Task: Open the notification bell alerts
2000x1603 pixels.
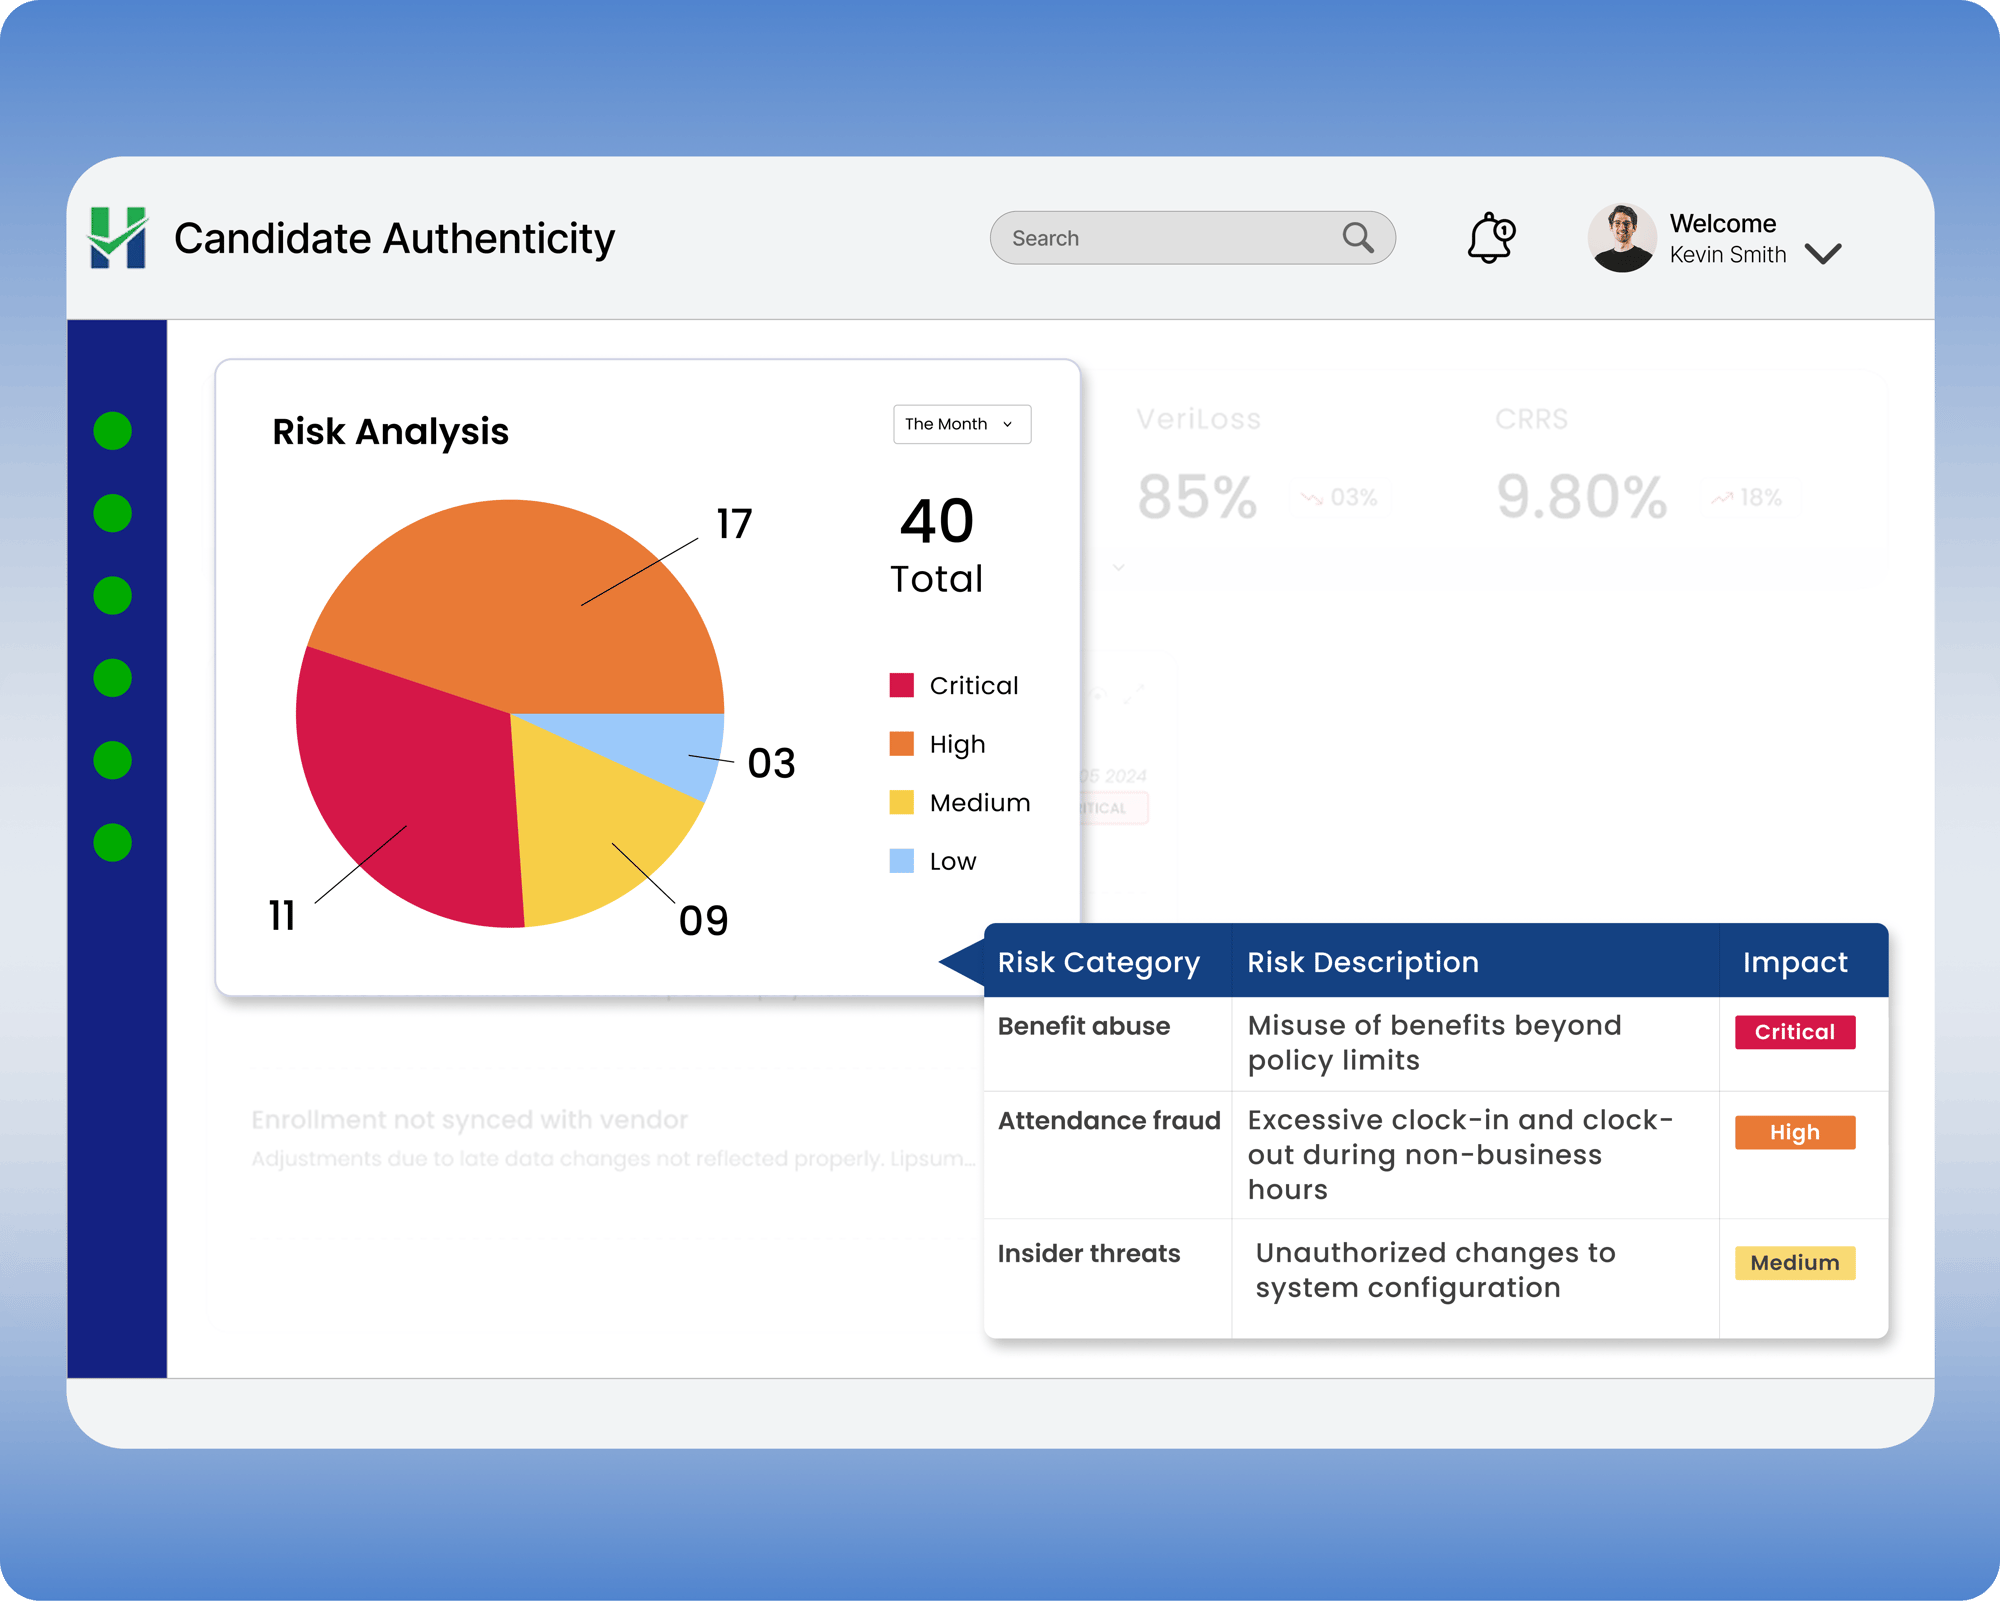Action: coord(1490,238)
